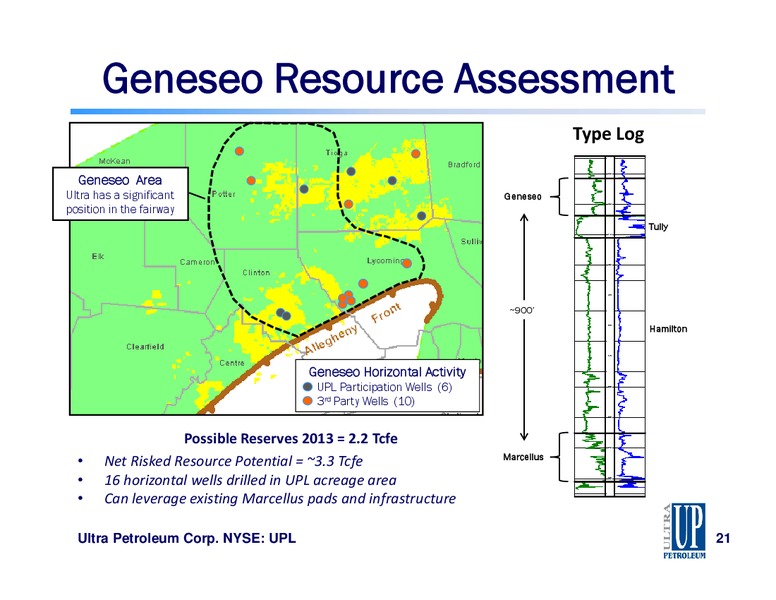This screenshot has height=600, width=776.
Task: Click the 'Marcellus' formation label
Action: coord(523,457)
